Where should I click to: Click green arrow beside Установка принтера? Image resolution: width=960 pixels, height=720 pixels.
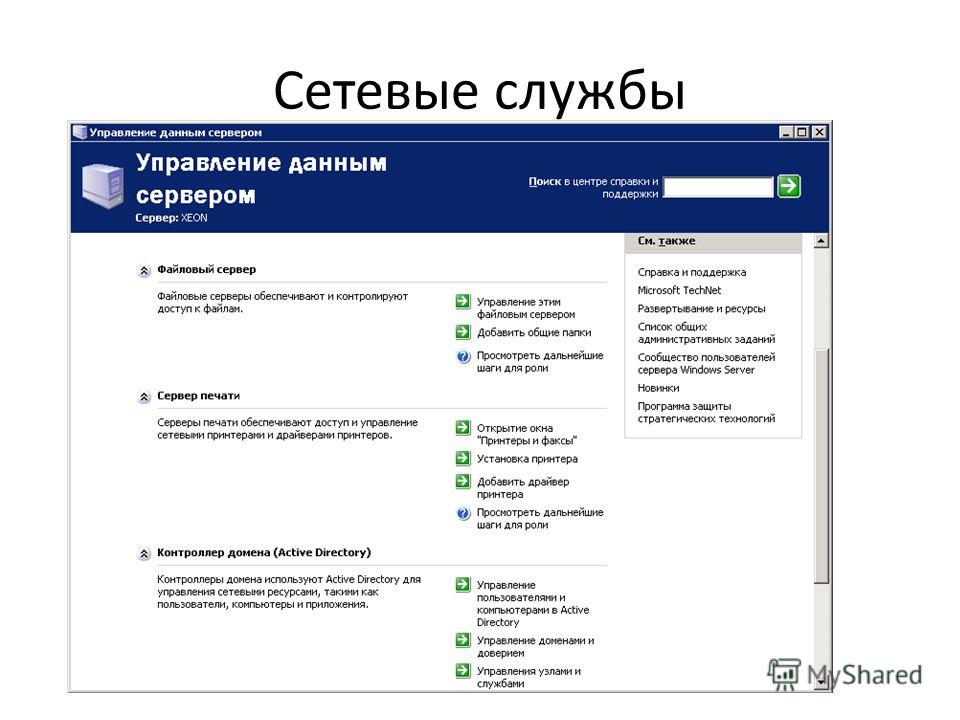(x=463, y=458)
